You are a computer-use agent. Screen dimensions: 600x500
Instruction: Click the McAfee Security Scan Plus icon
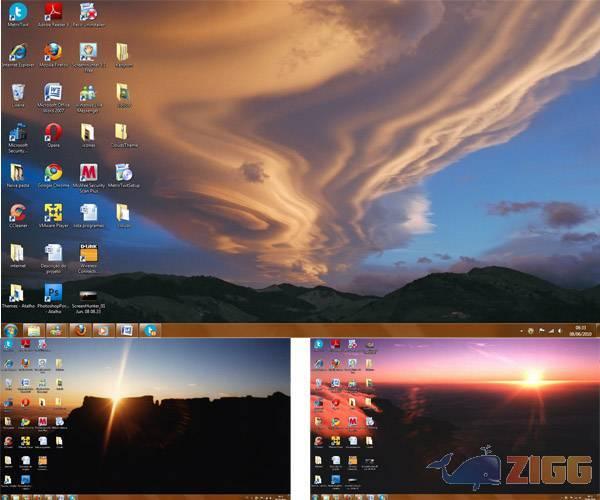point(88,172)
